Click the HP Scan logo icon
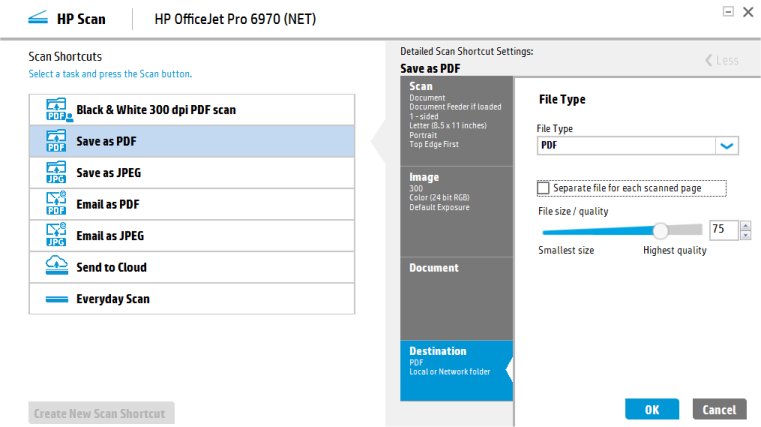761x427 pixels. pos(38,18)
